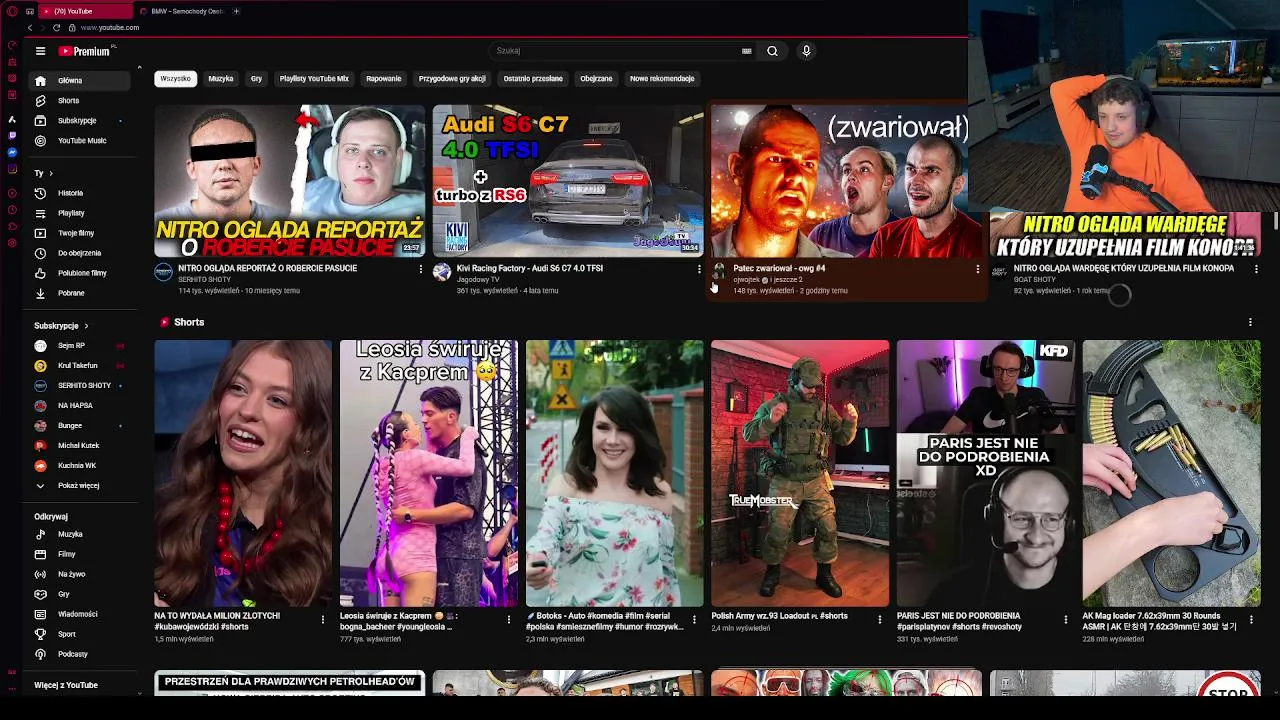Open options menu for Audi S6 C7 video
Image resolution: width=1280 pixels, height=720 pixels.
tap(699, 269)
